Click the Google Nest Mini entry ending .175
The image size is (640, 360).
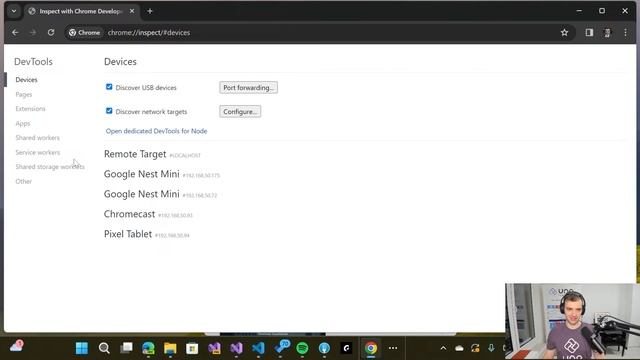(142, 174)
